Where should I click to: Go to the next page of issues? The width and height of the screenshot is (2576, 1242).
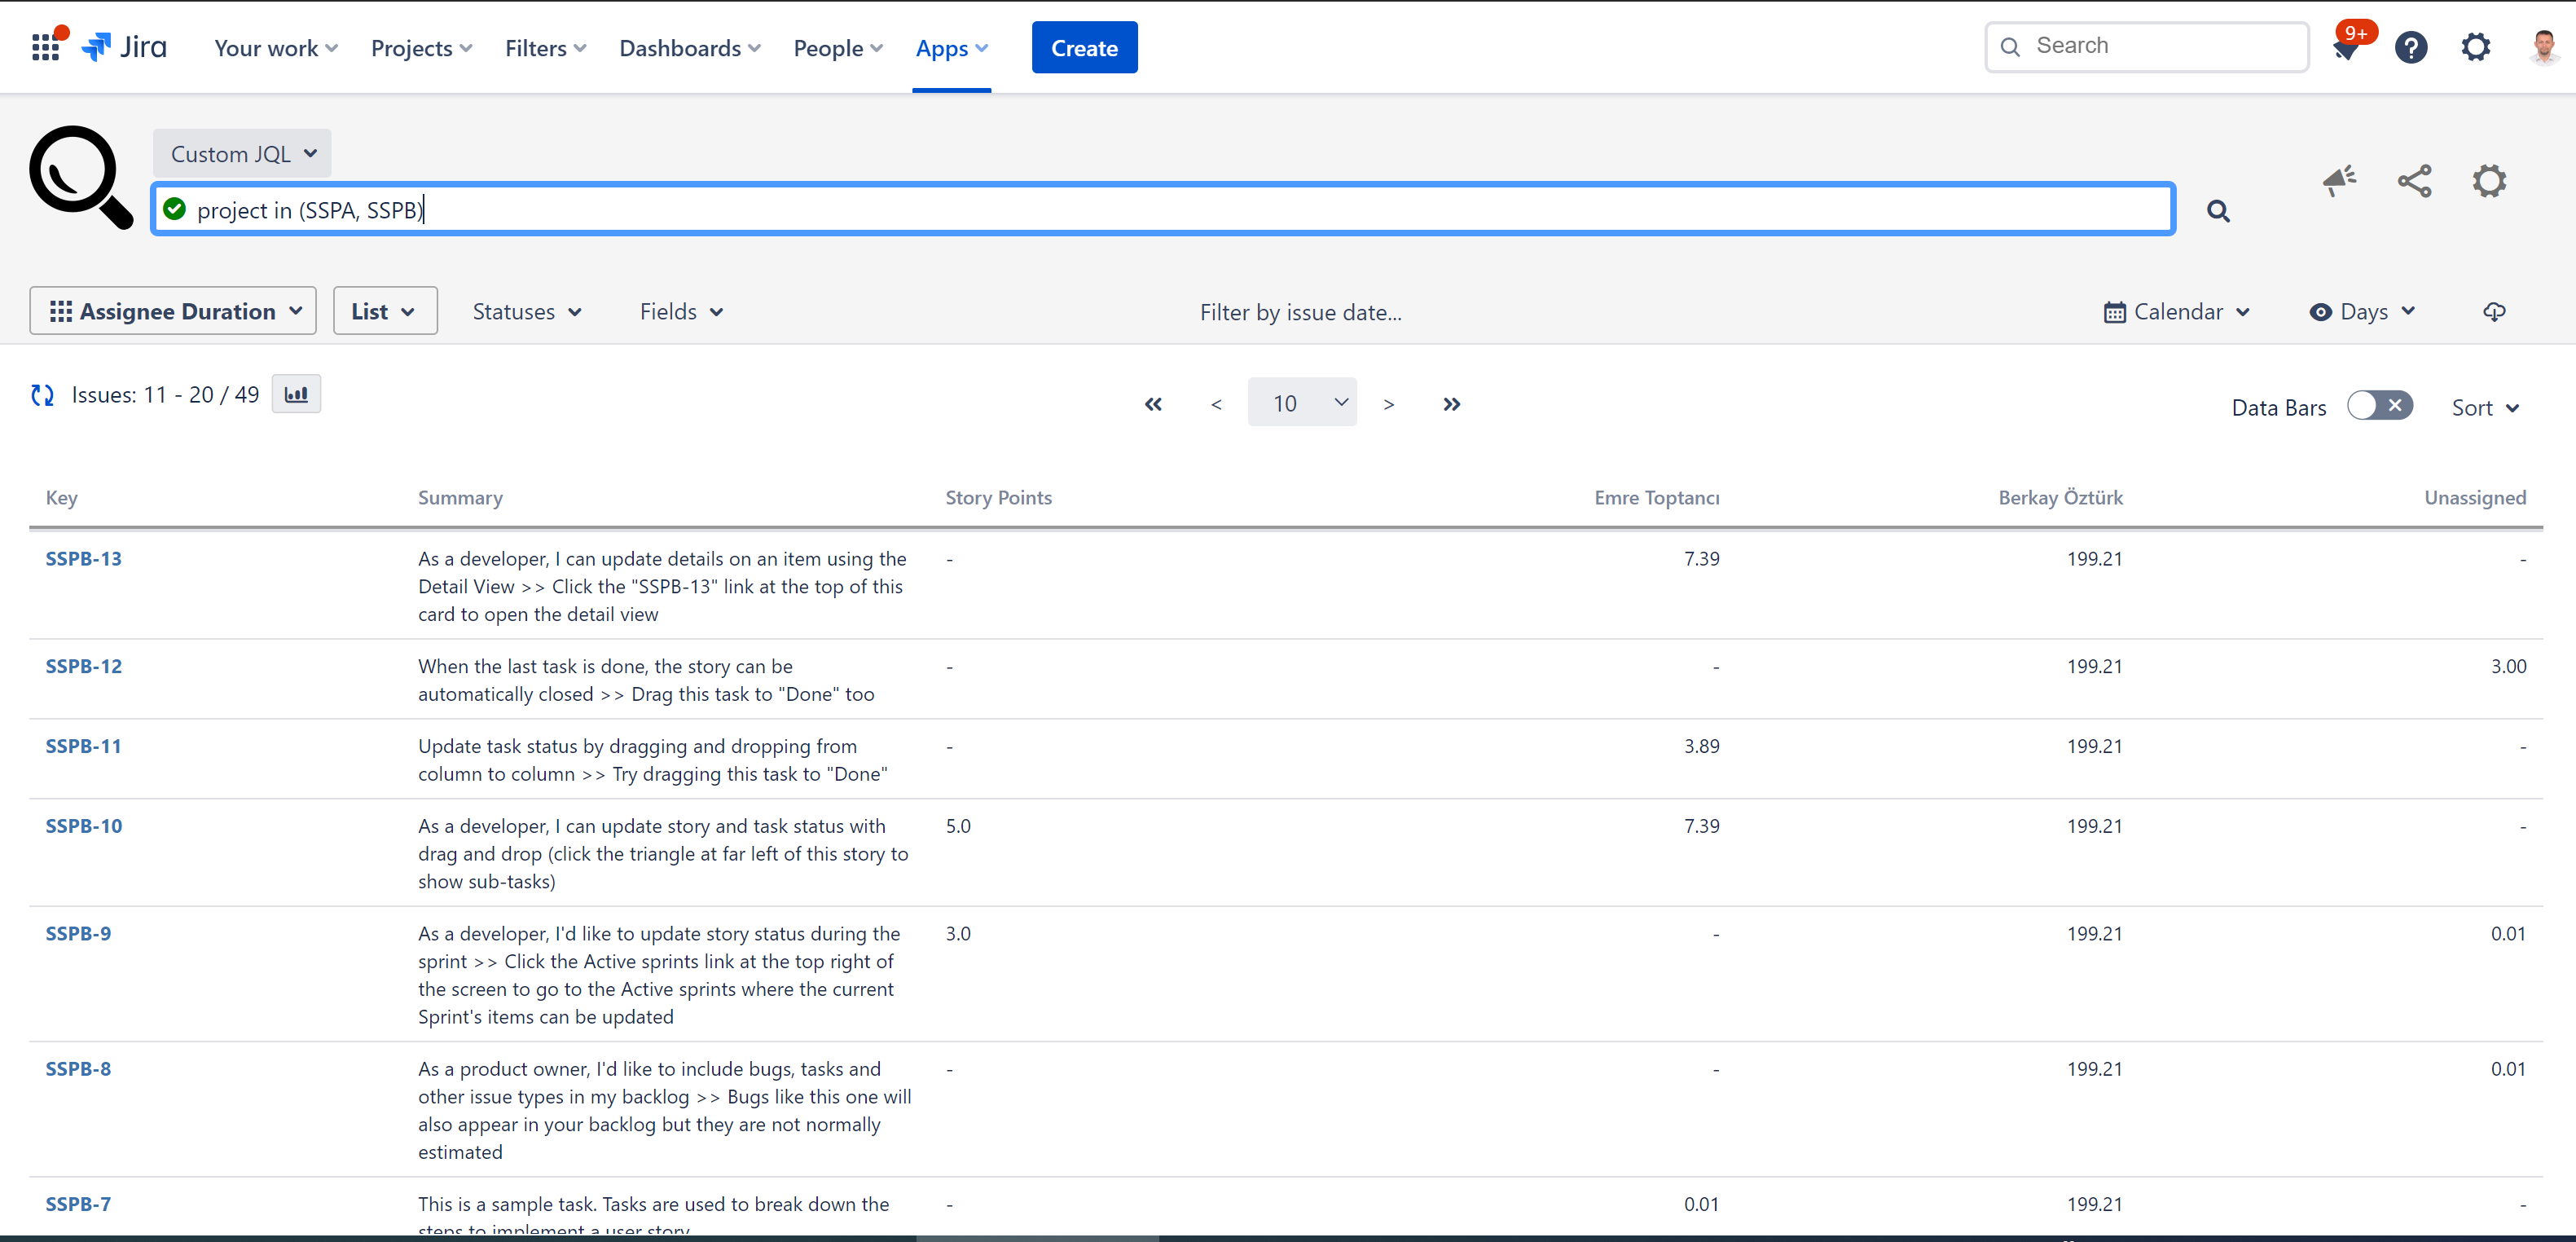pyautogui.click(x=1389, y=403)
